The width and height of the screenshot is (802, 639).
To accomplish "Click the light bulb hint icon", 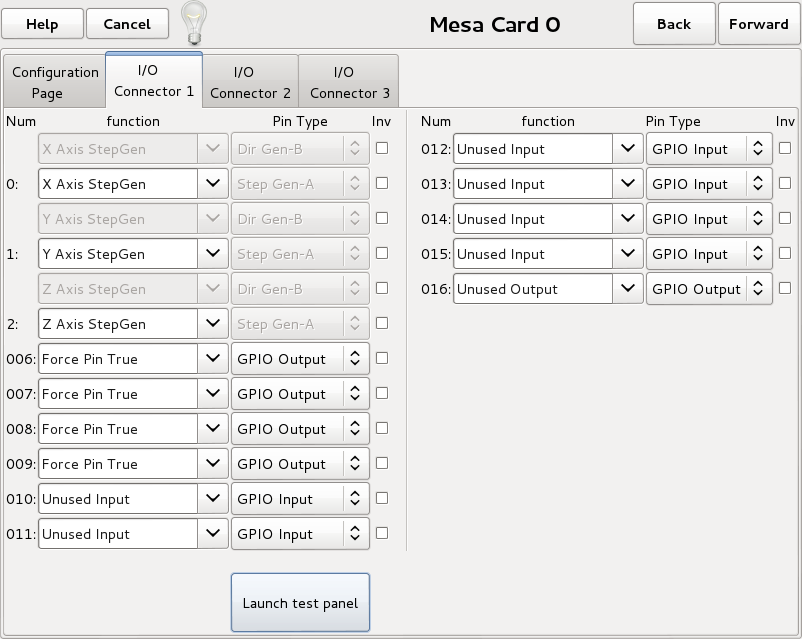I will (194, 23).
